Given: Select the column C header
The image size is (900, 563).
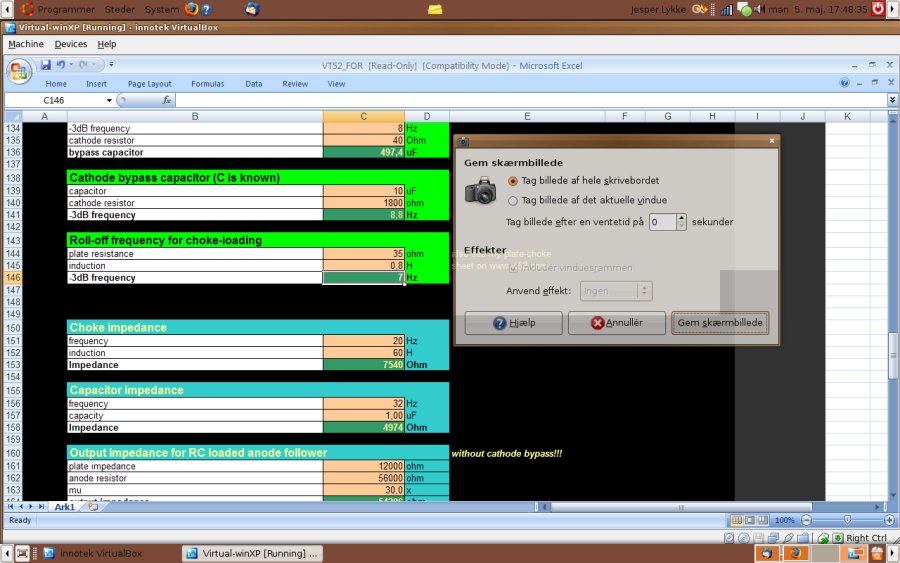Looking at the screenshot, I should click(x=363, y=116).
